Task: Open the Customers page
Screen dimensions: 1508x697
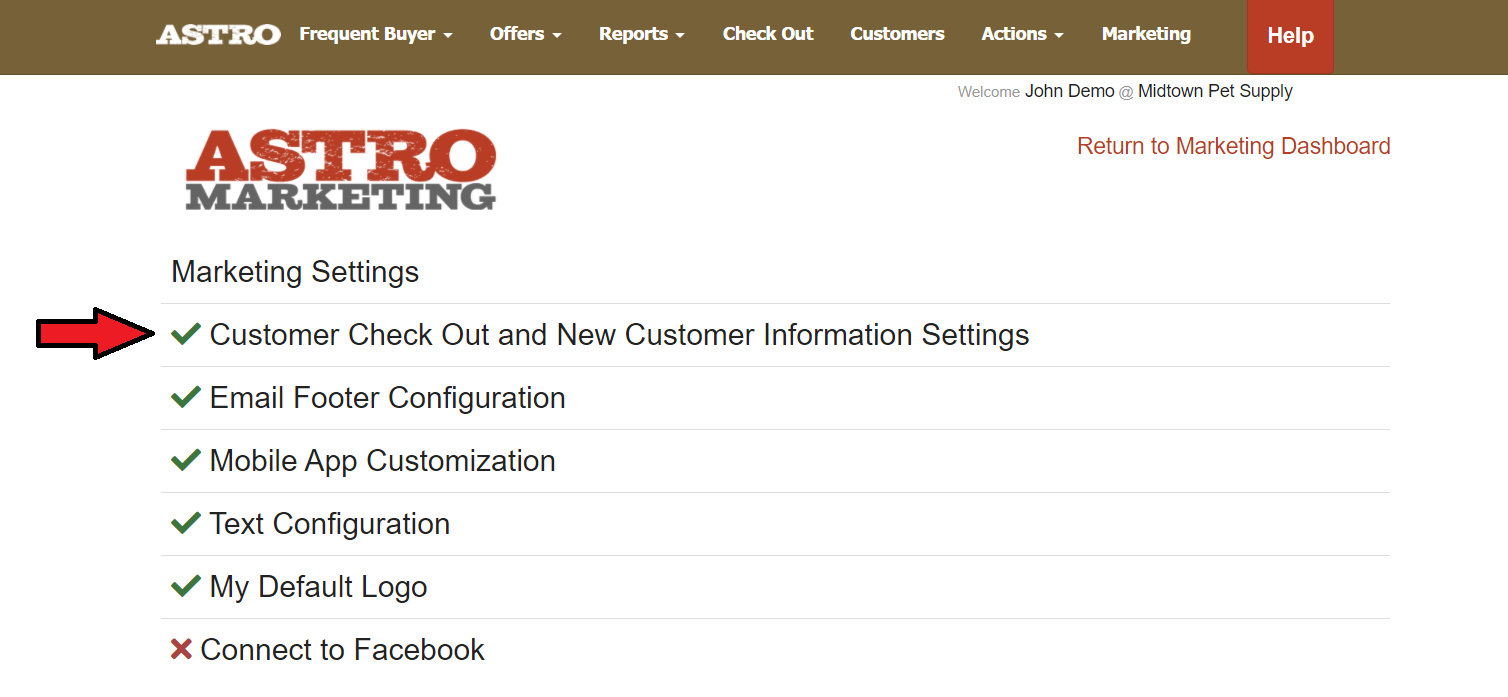Action: (897, 34)
